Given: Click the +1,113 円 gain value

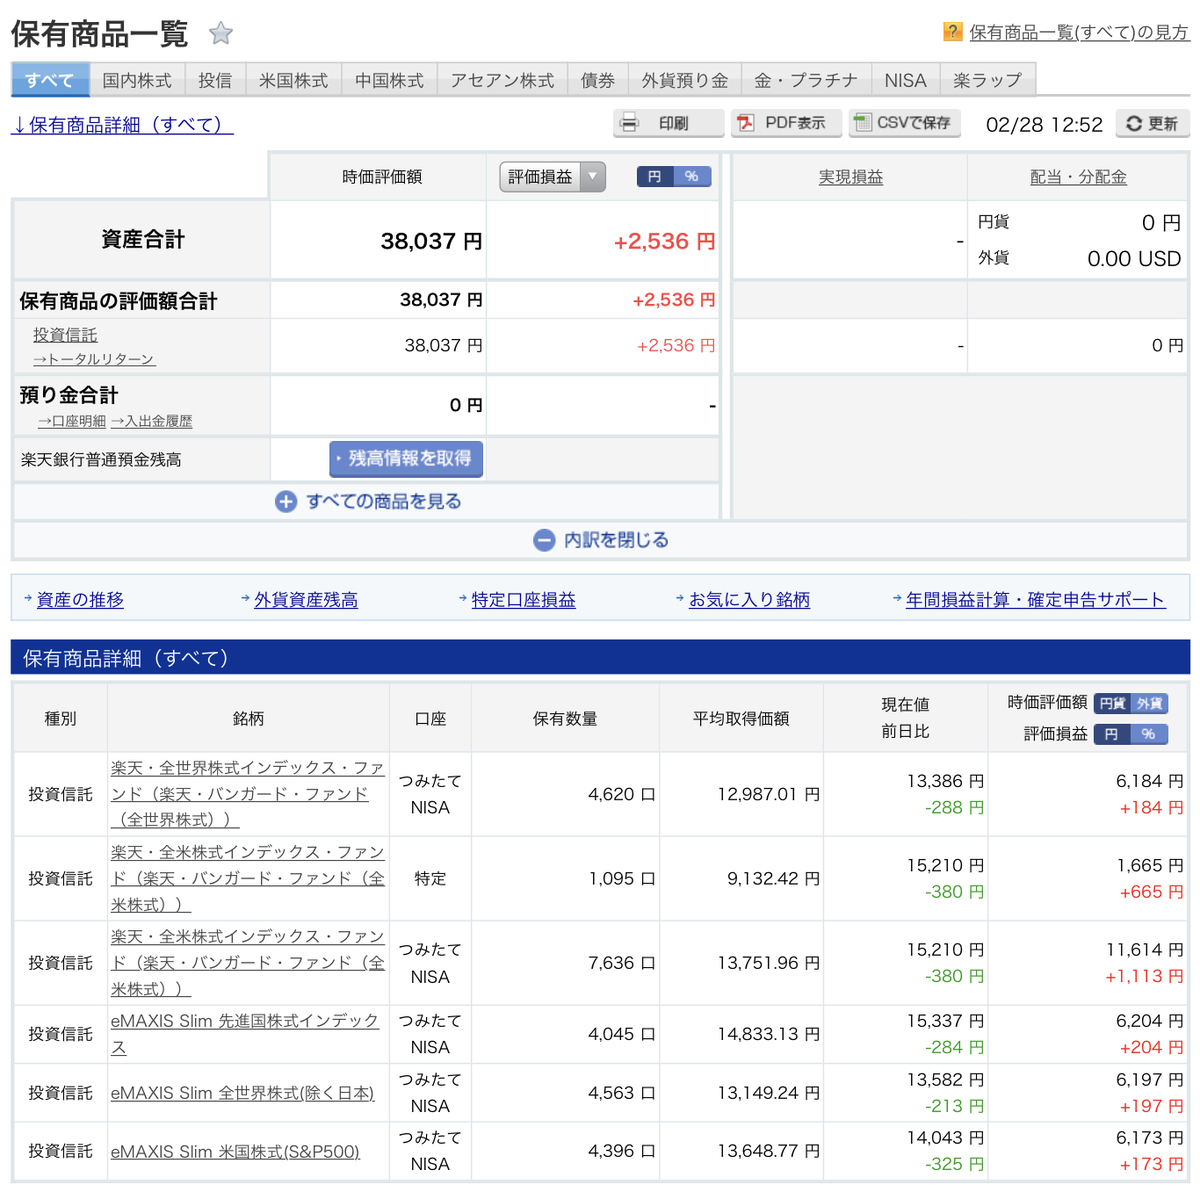Looking at the screenshot, I should pos(1144,977).
